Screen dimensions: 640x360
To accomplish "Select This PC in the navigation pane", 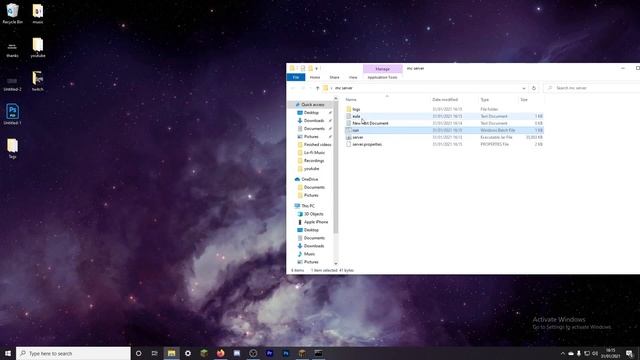I will 308,206.
